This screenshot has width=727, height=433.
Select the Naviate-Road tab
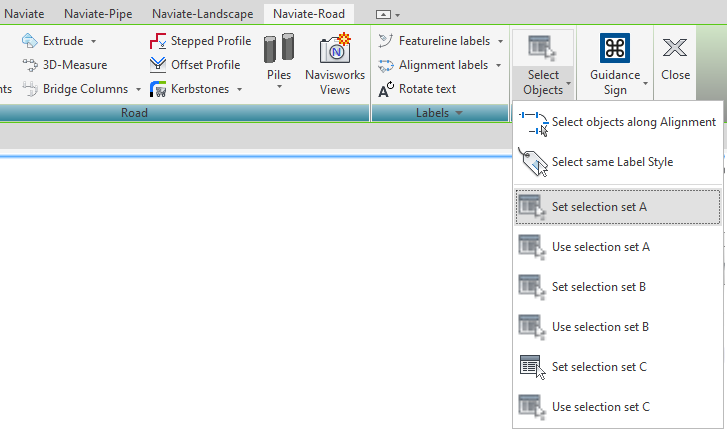309,14
